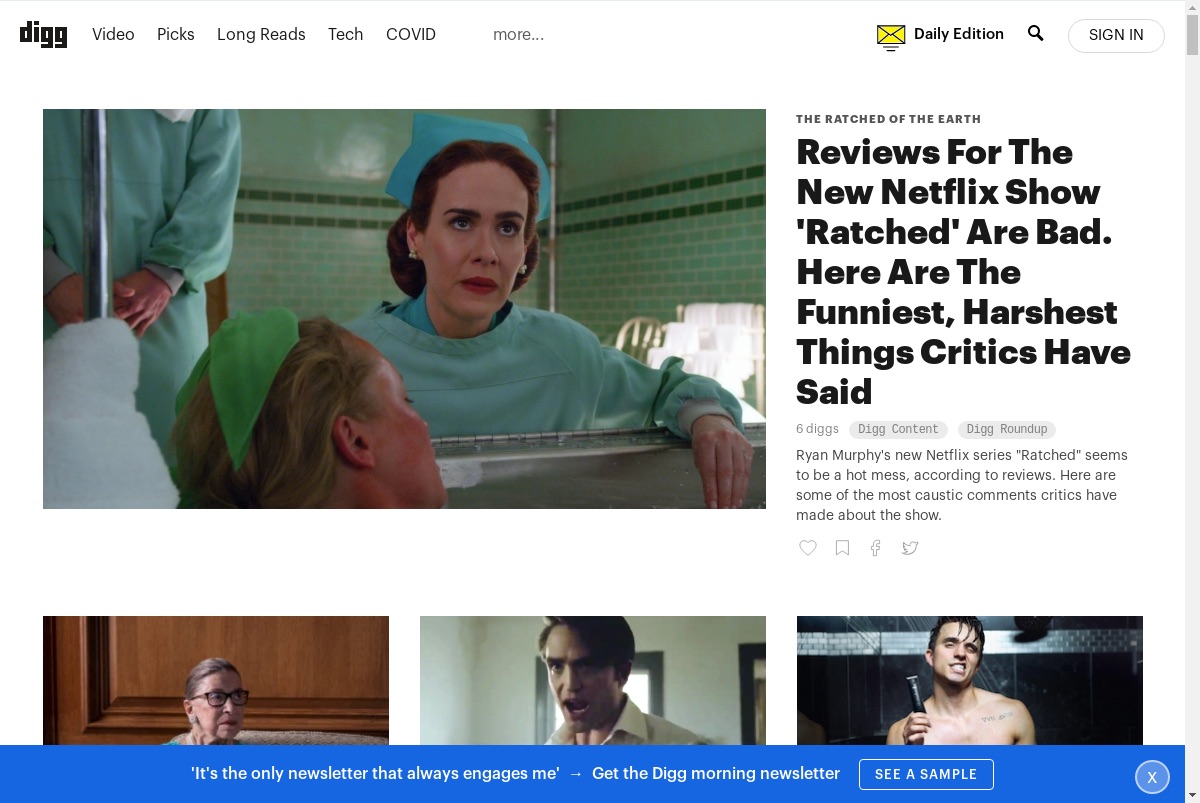Click the Digg logo

tap(43, 34)
